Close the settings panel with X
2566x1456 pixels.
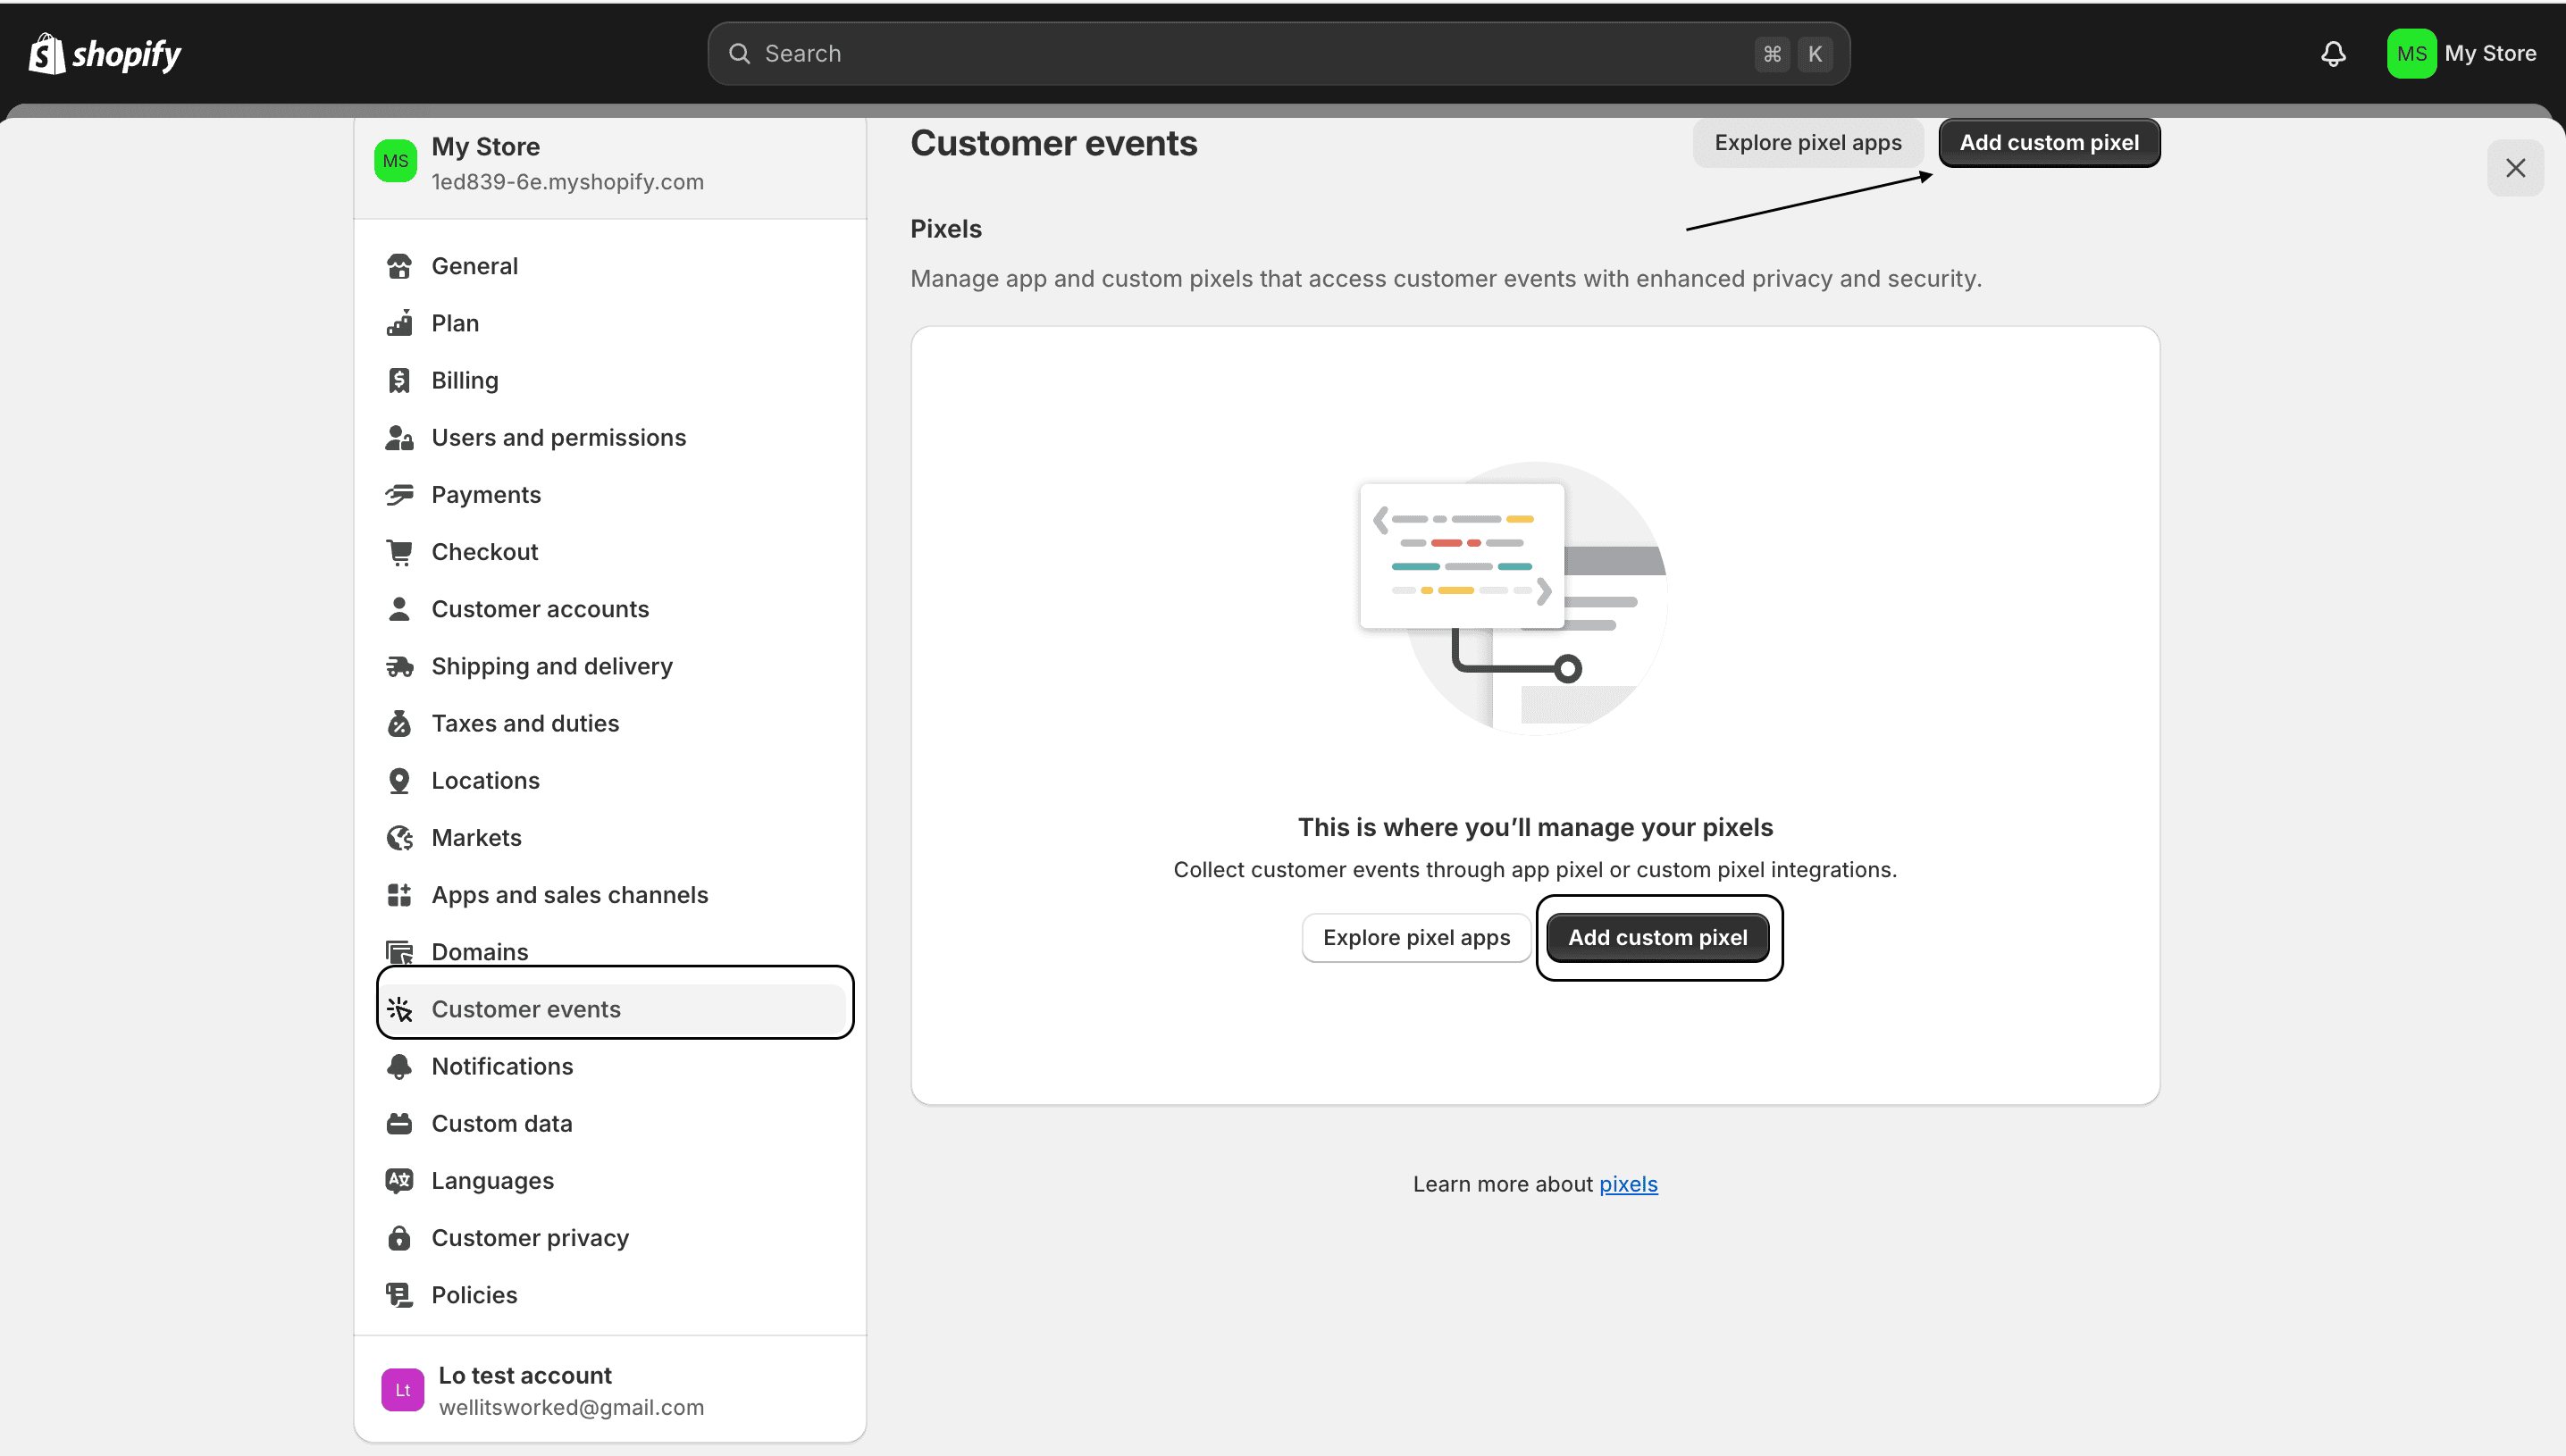(x=2515, y=168)
